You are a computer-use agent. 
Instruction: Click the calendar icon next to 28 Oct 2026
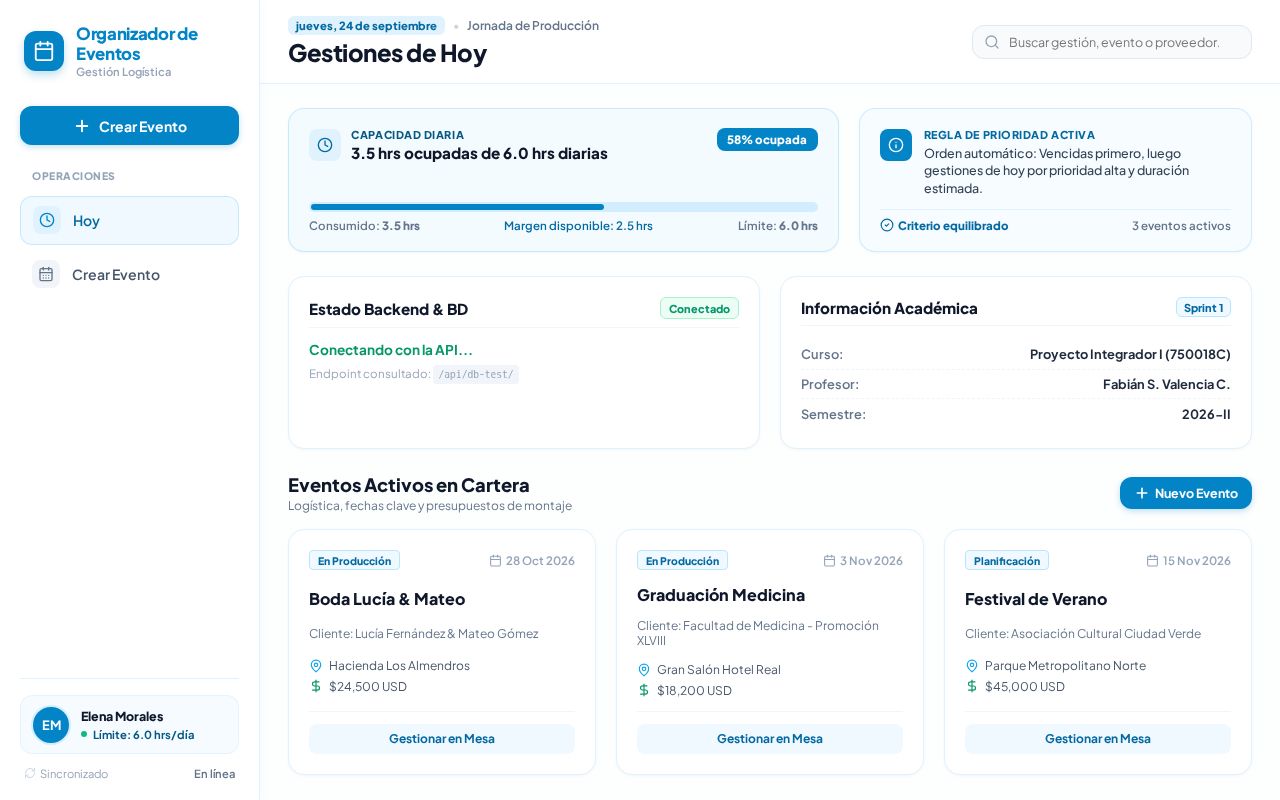coord(495,560)
